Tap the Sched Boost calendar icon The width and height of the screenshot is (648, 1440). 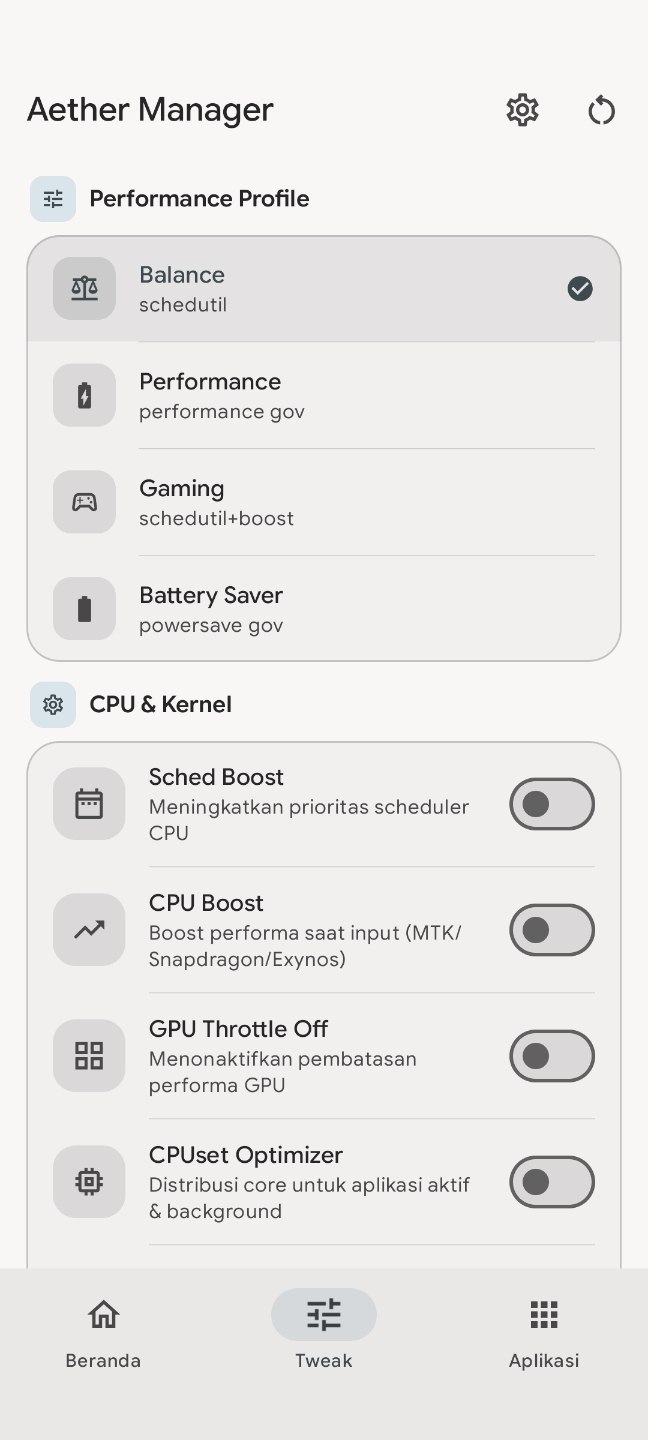pyautogui.click(x=88, y=803)
